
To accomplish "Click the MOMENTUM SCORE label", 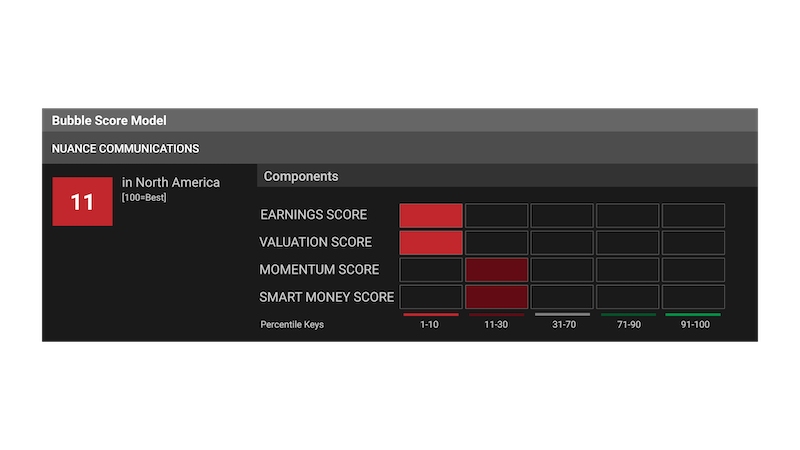I will pos(319,270).
